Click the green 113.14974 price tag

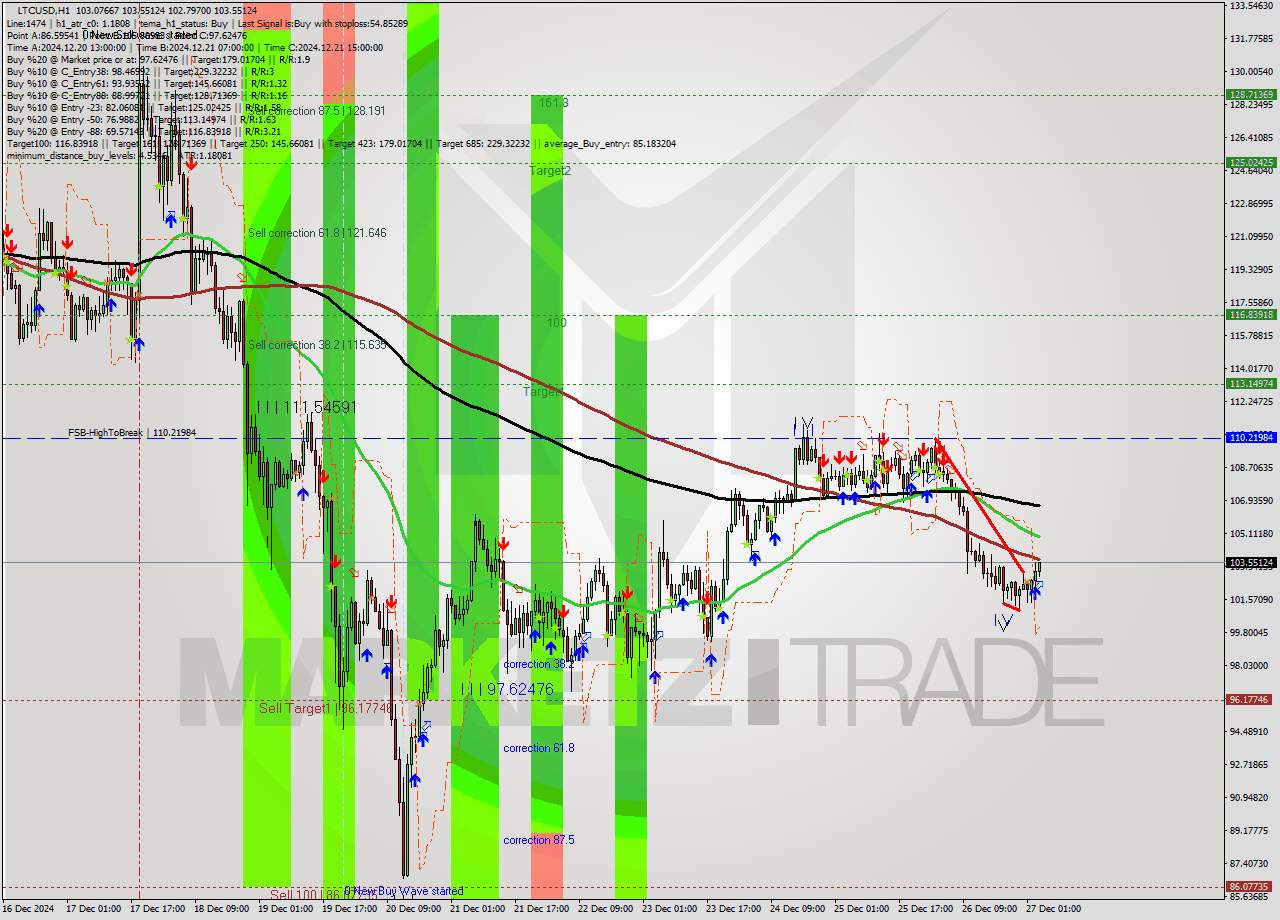[x=1250, y=383]
